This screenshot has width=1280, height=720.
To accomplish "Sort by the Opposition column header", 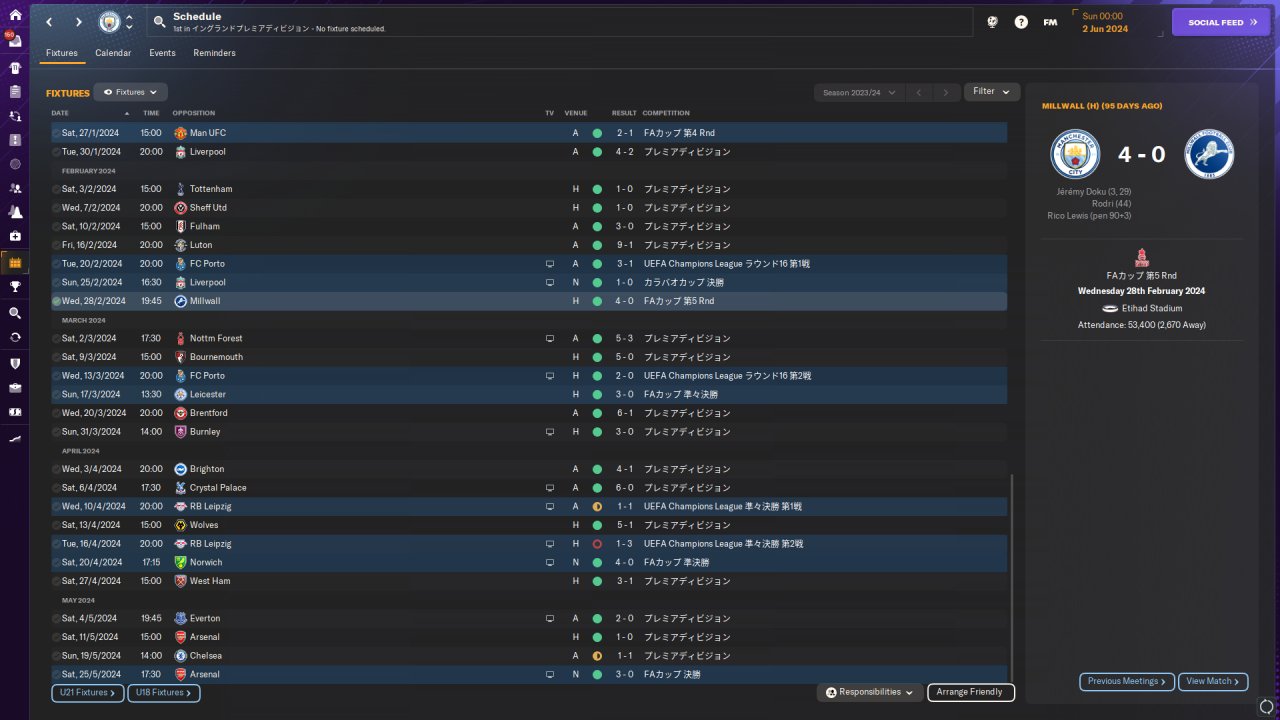I will (194, 113).
